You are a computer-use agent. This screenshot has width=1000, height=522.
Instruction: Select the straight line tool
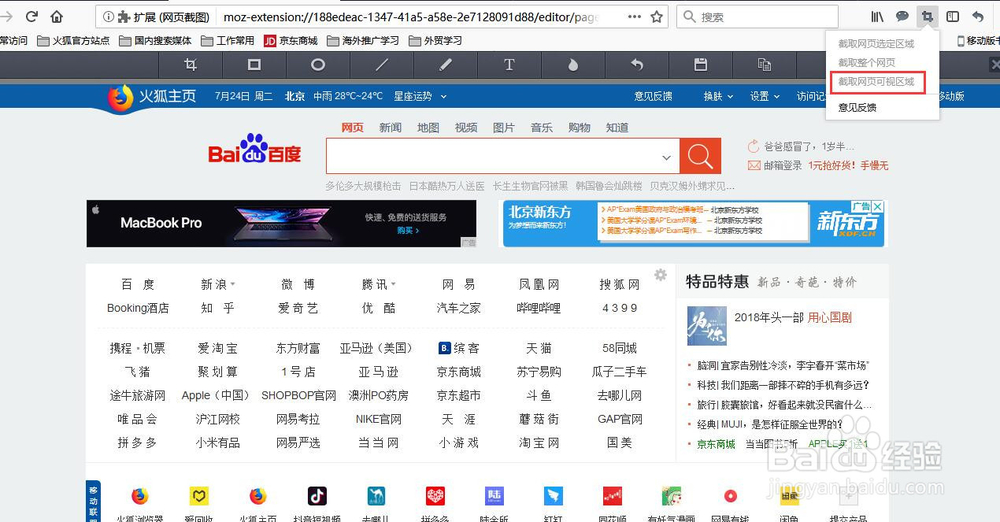(381, 64)
